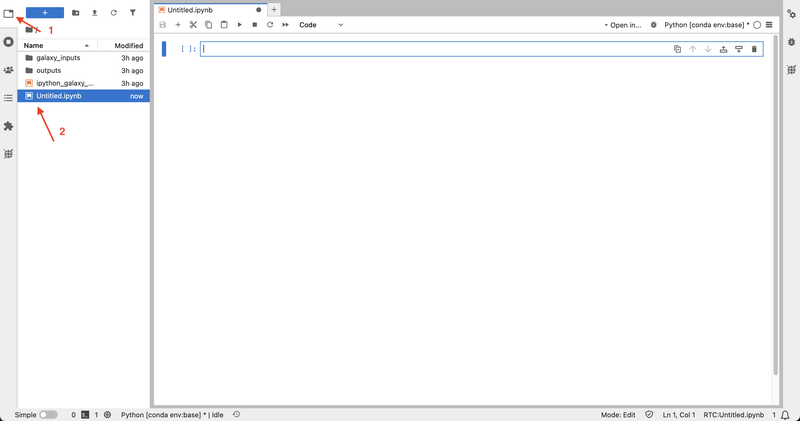Enable the debugger from the notebook toolbar
800x421 pixels.
[654, 25]
